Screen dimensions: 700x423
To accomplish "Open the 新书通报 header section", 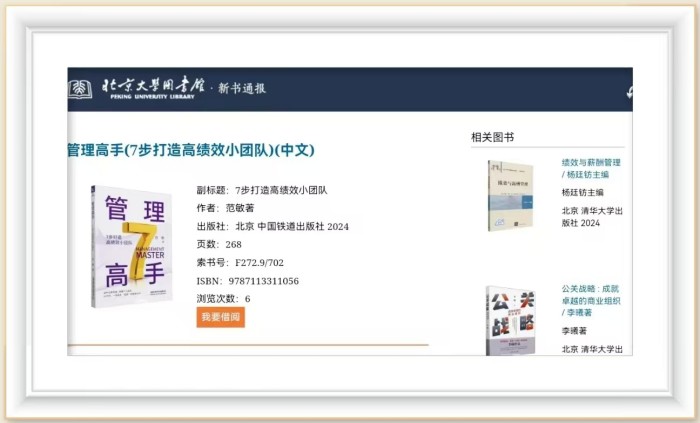I will (x=242, y=89).
